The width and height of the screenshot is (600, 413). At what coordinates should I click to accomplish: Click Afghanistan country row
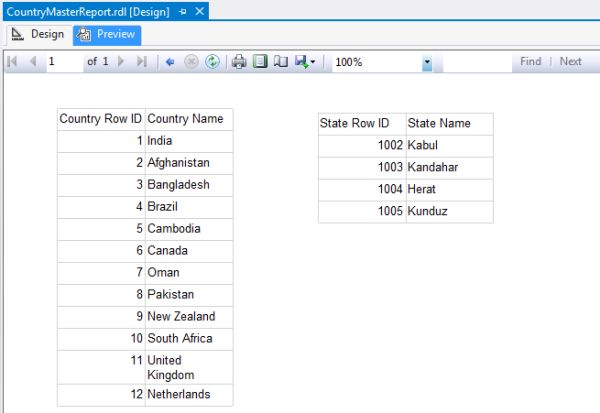pyautogui.click(x=145, y=163)
